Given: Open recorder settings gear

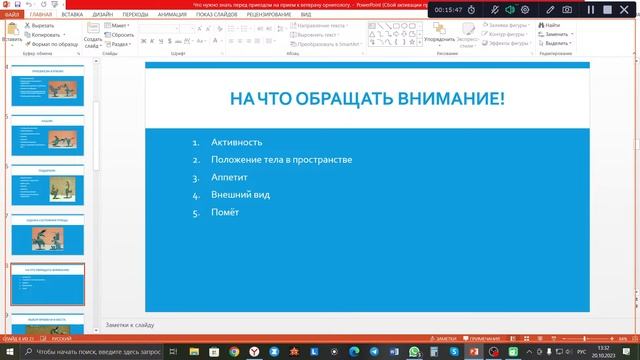Looking at the screenshot, I should click(525, 9).
